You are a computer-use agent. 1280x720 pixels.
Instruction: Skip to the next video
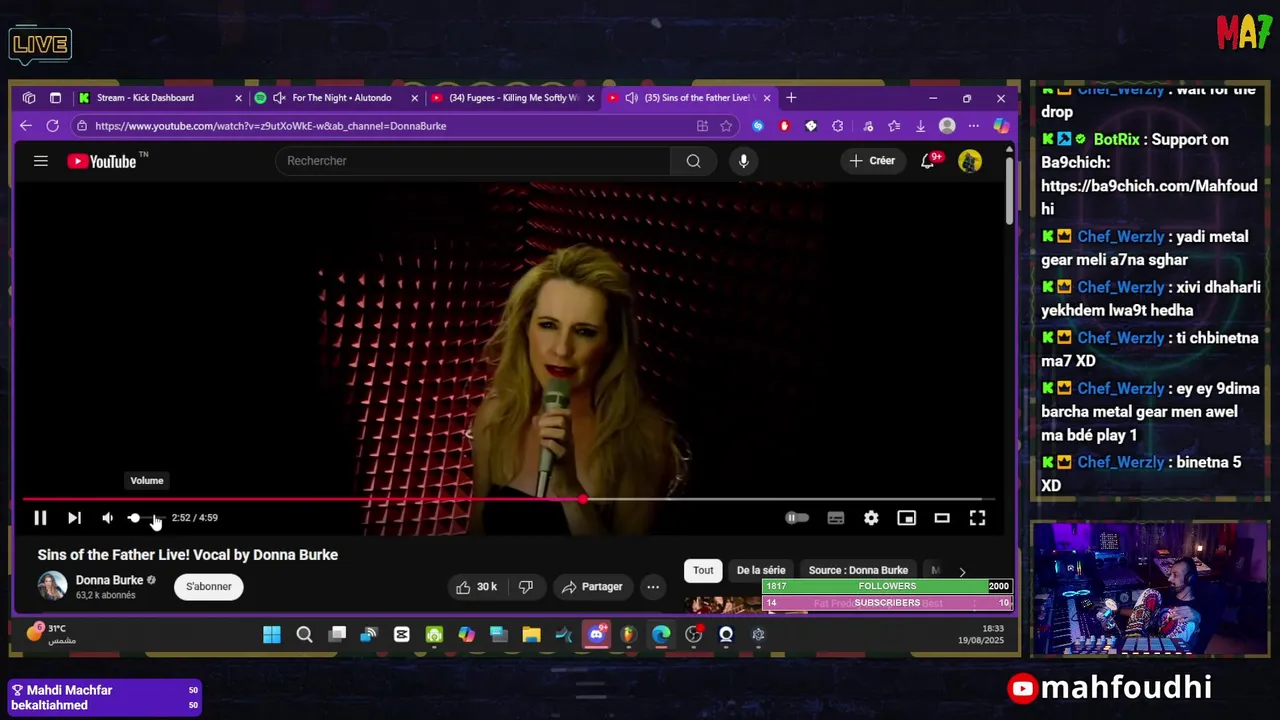[x=74, y=518]
